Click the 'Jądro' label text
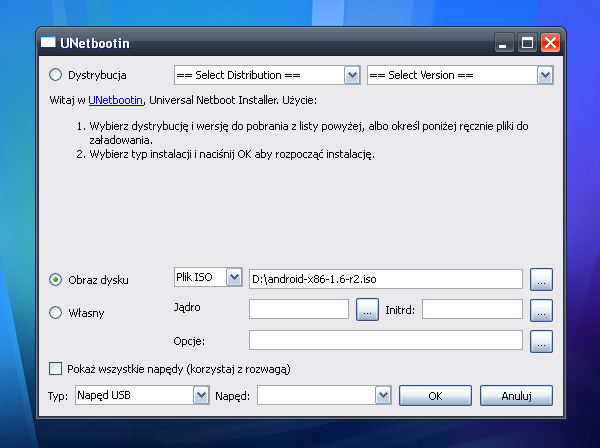The image size is (600, 448). pyautogui.click(x=187, y=307)
